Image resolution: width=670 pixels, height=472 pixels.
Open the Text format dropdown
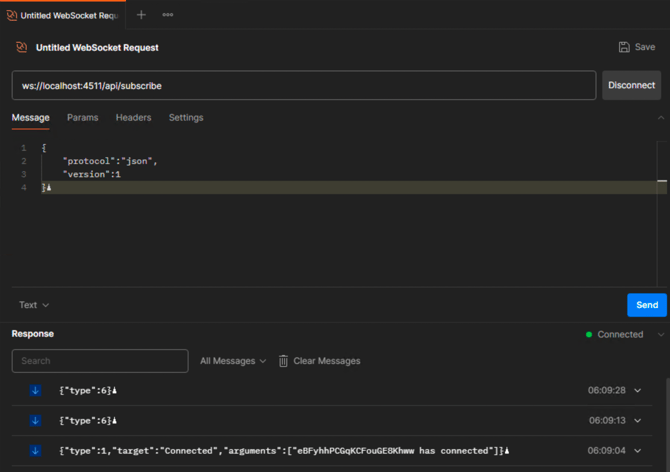pyautogui.click(x=34, y=305)
